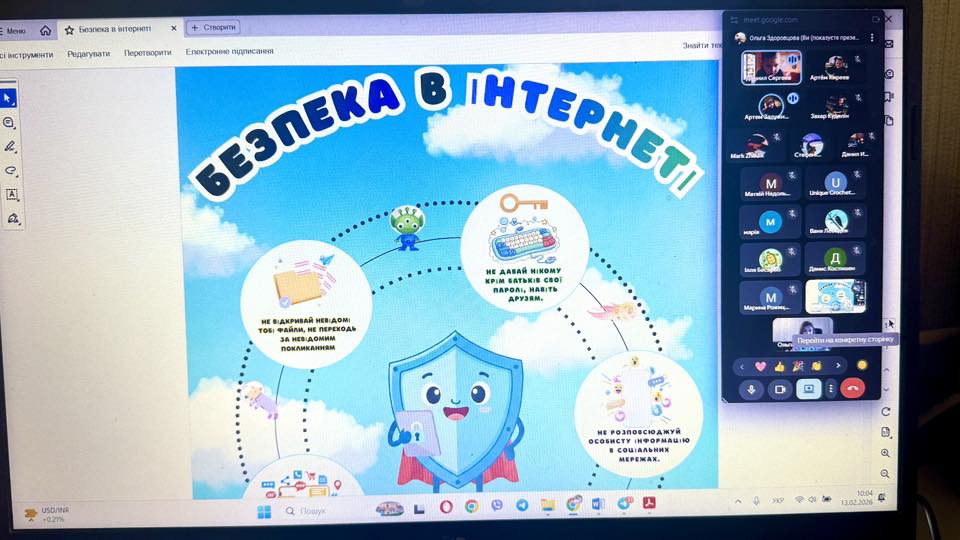The image size is (960, 540).
Task: Open Електронне підписання
Action: coord(229,52)
